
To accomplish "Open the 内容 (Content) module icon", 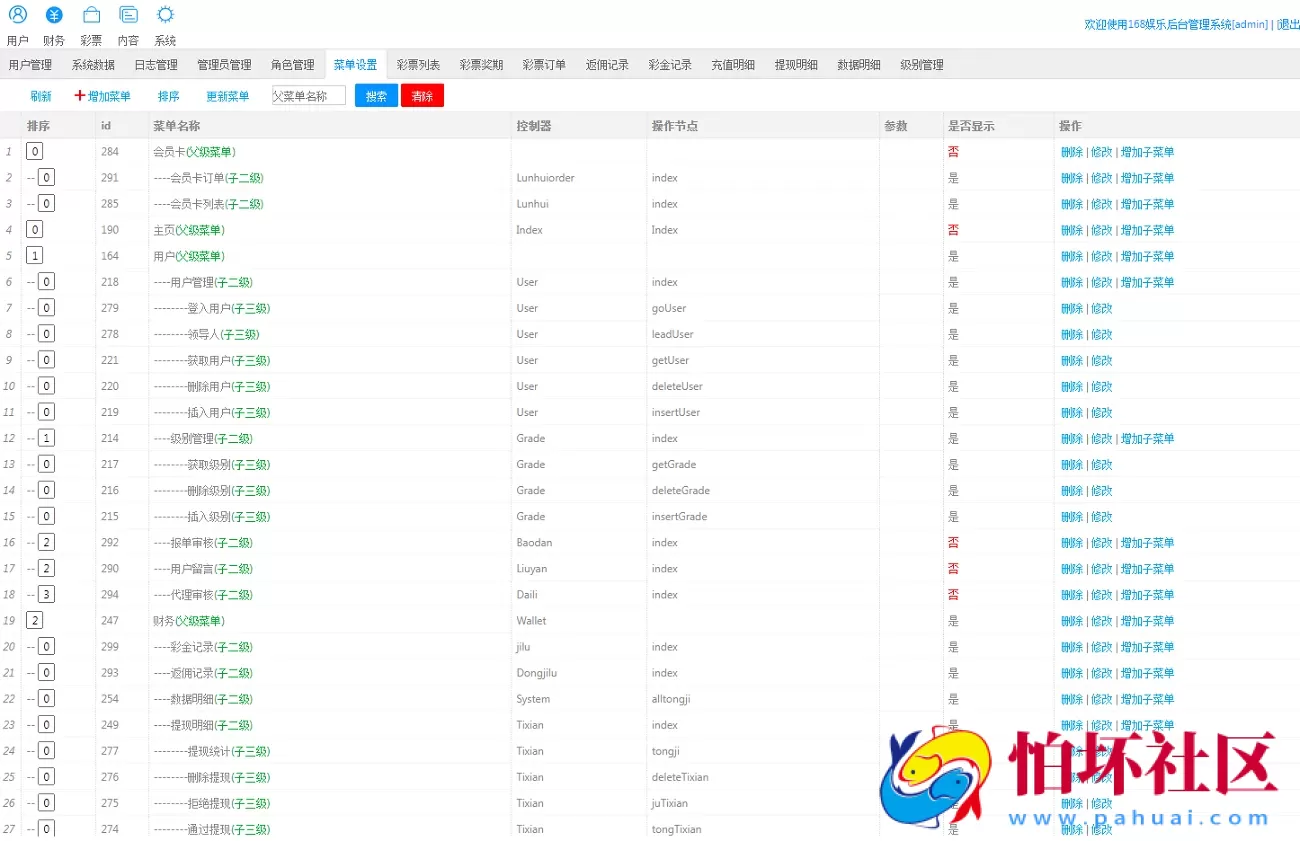I will pos(128,14).
